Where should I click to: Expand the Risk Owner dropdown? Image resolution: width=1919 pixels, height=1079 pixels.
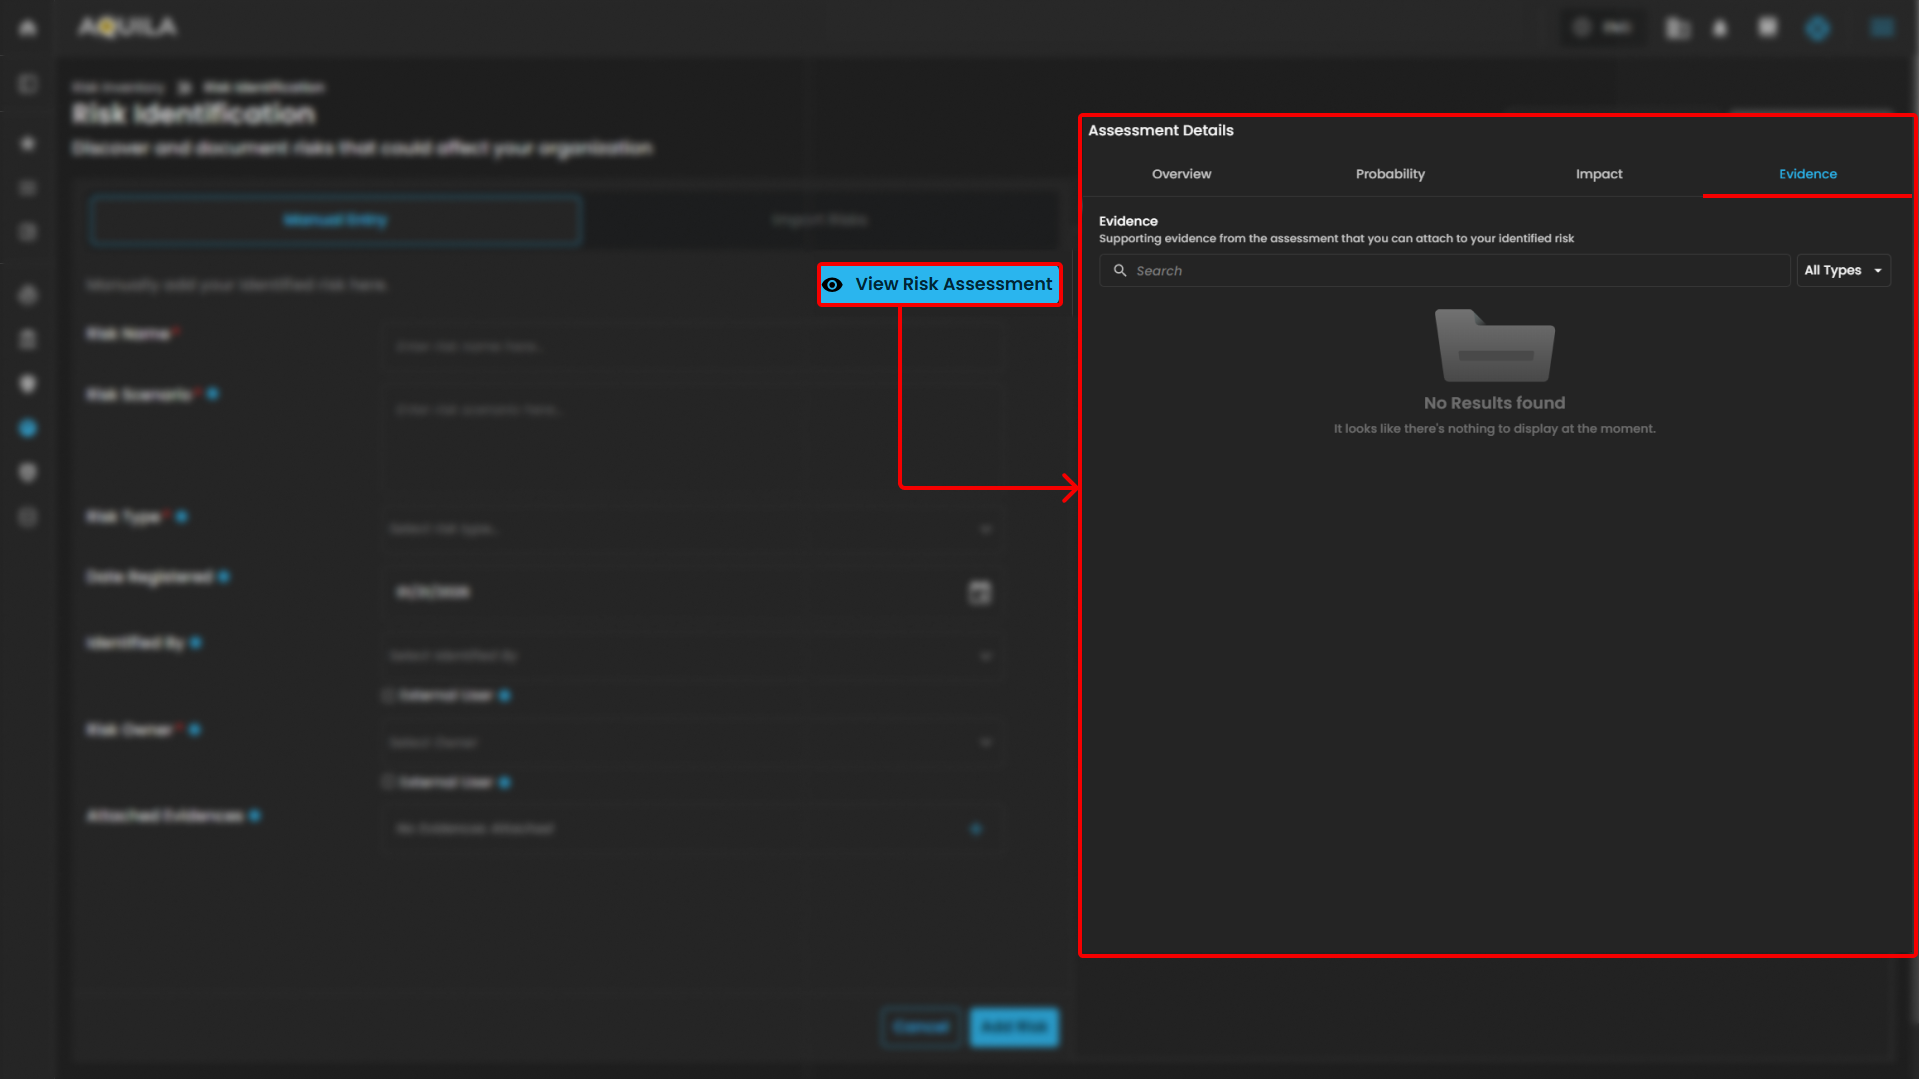[985, 742]
